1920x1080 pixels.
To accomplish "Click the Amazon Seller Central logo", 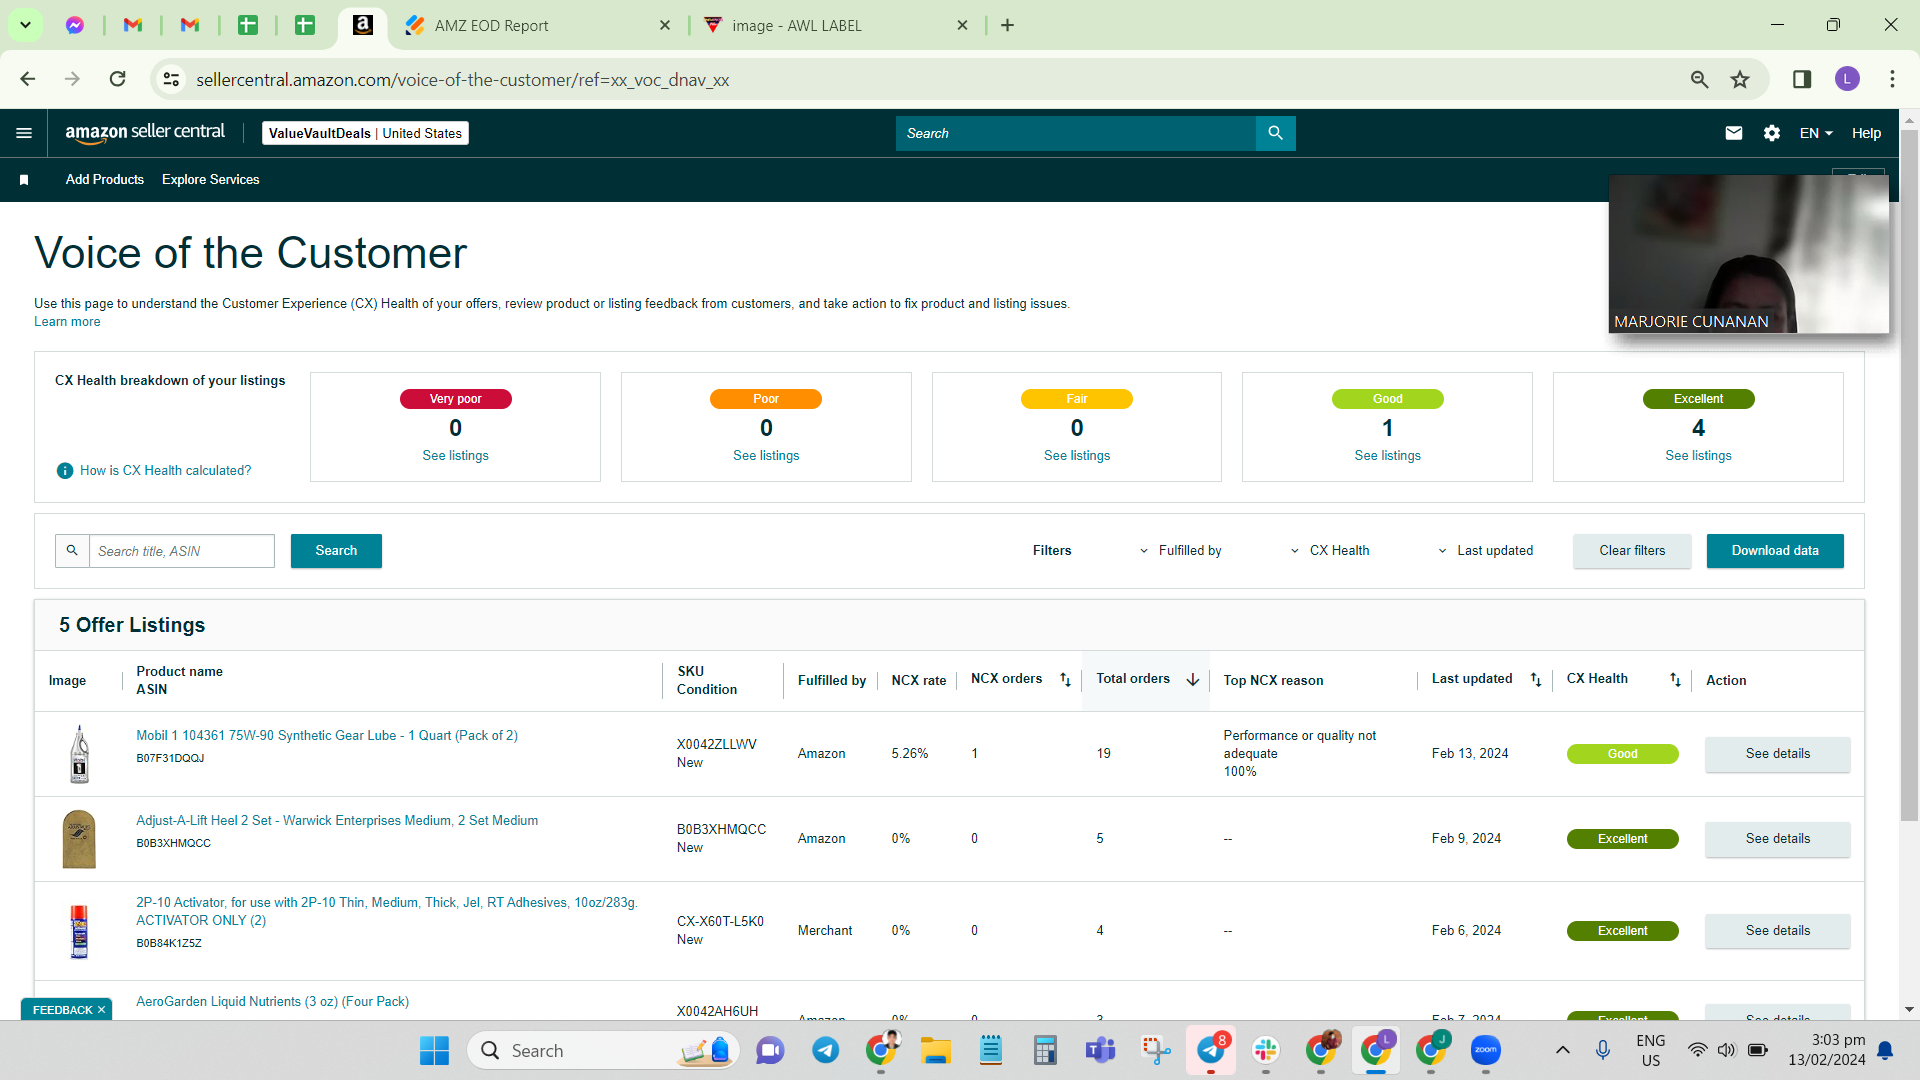I will [145, 133].
